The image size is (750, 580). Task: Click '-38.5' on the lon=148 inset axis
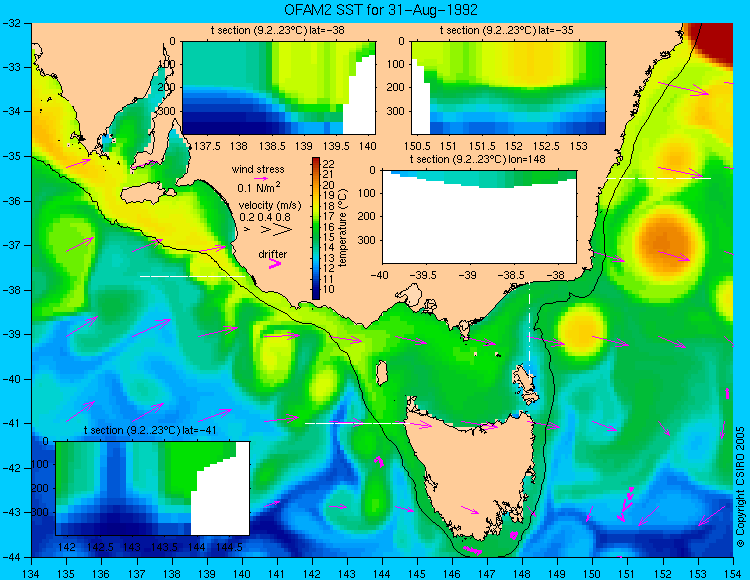point(513,275)
